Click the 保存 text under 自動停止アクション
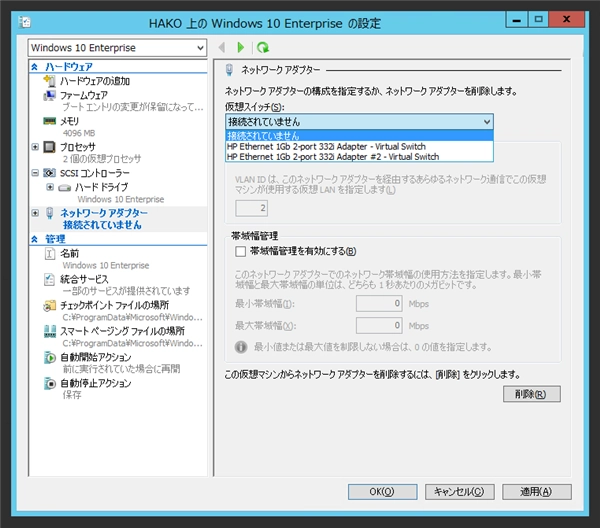Image resolution: width=600 pixels, height=528 pixels. tap(72, 395)
